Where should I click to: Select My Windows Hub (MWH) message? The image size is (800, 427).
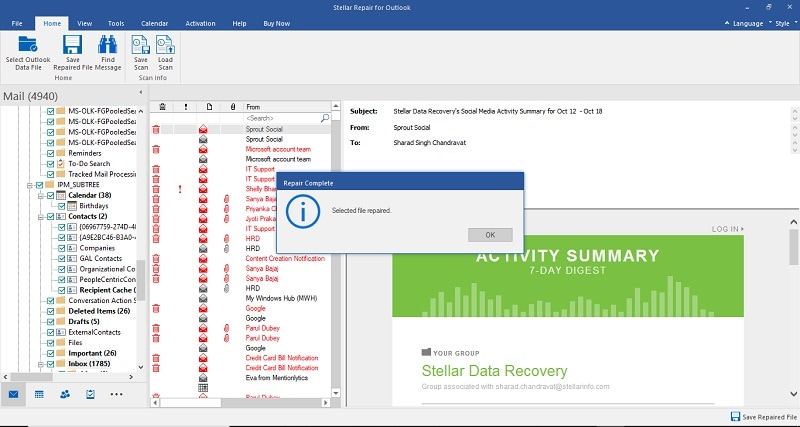coord(281,298)
